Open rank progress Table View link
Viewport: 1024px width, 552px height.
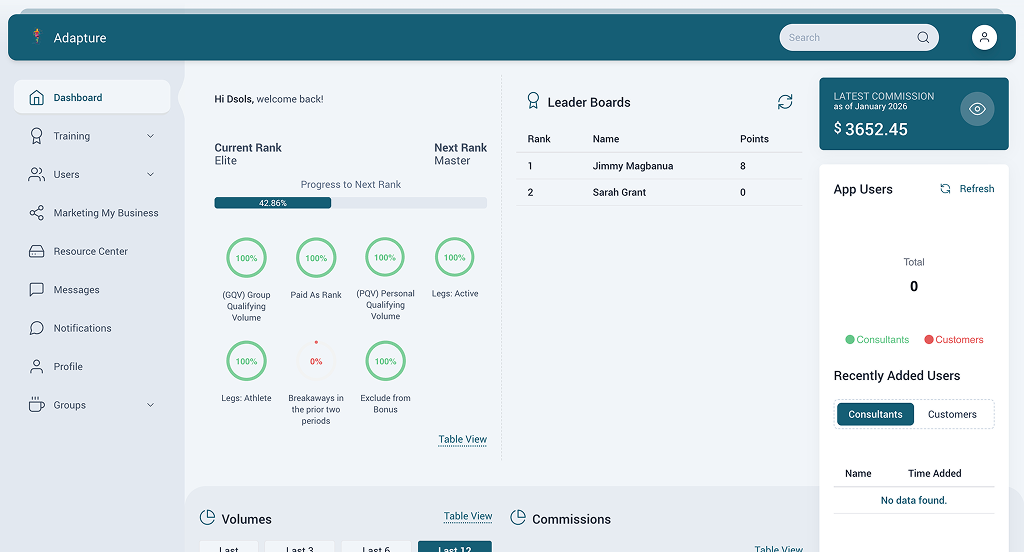pyautogui.click(x=462, y=439)
